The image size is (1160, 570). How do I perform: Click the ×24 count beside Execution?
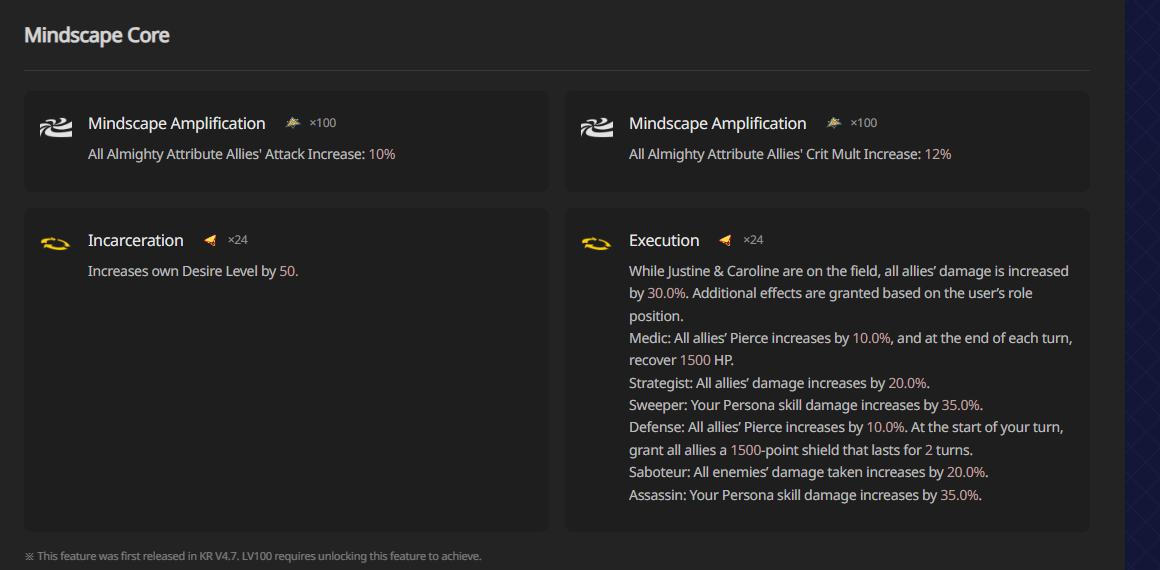tap(753, 240)
